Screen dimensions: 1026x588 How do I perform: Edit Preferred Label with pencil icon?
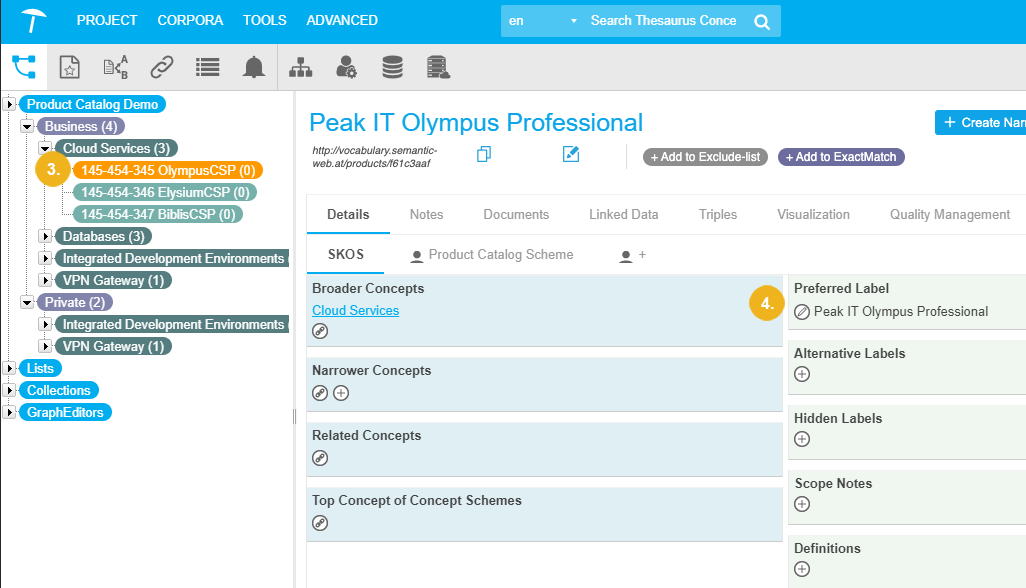[802, 312]
